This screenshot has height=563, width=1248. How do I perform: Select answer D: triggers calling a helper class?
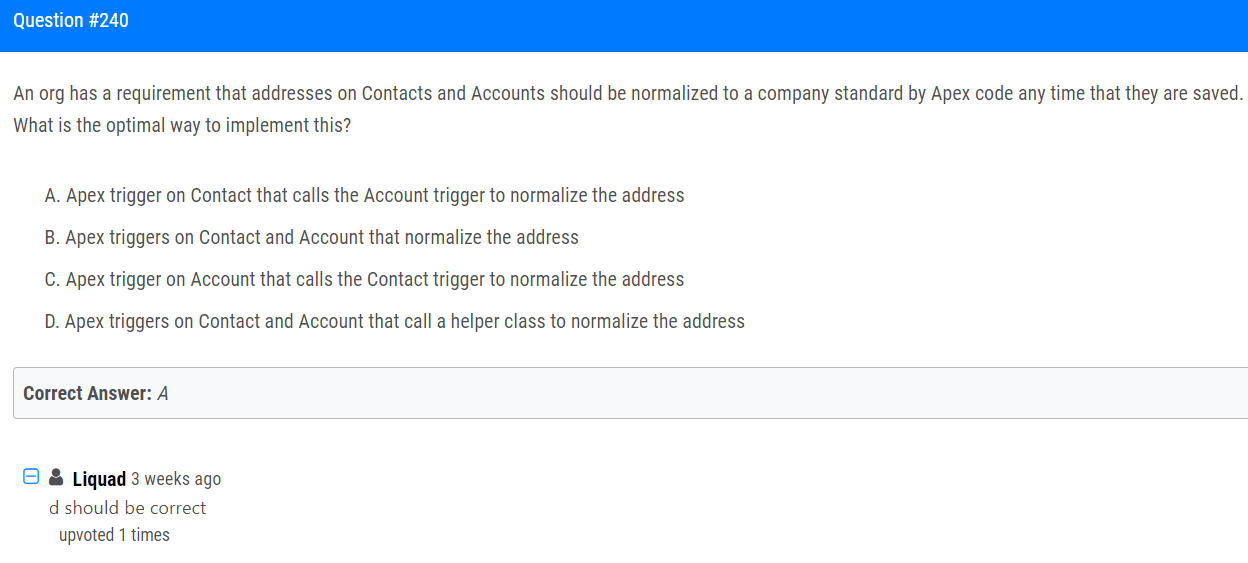[394, 321]
